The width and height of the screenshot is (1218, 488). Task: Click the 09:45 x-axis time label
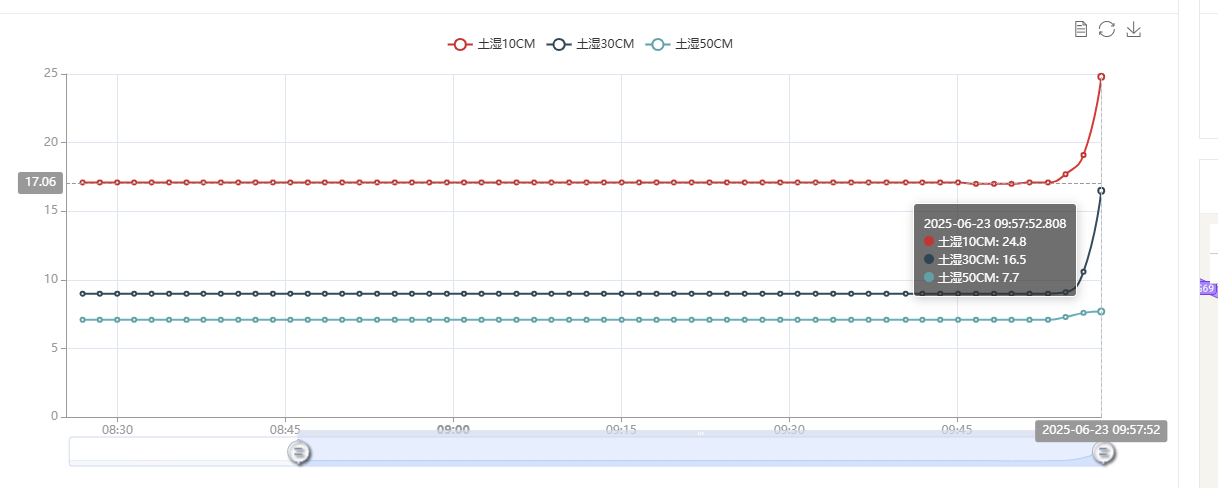pos(957,429)
